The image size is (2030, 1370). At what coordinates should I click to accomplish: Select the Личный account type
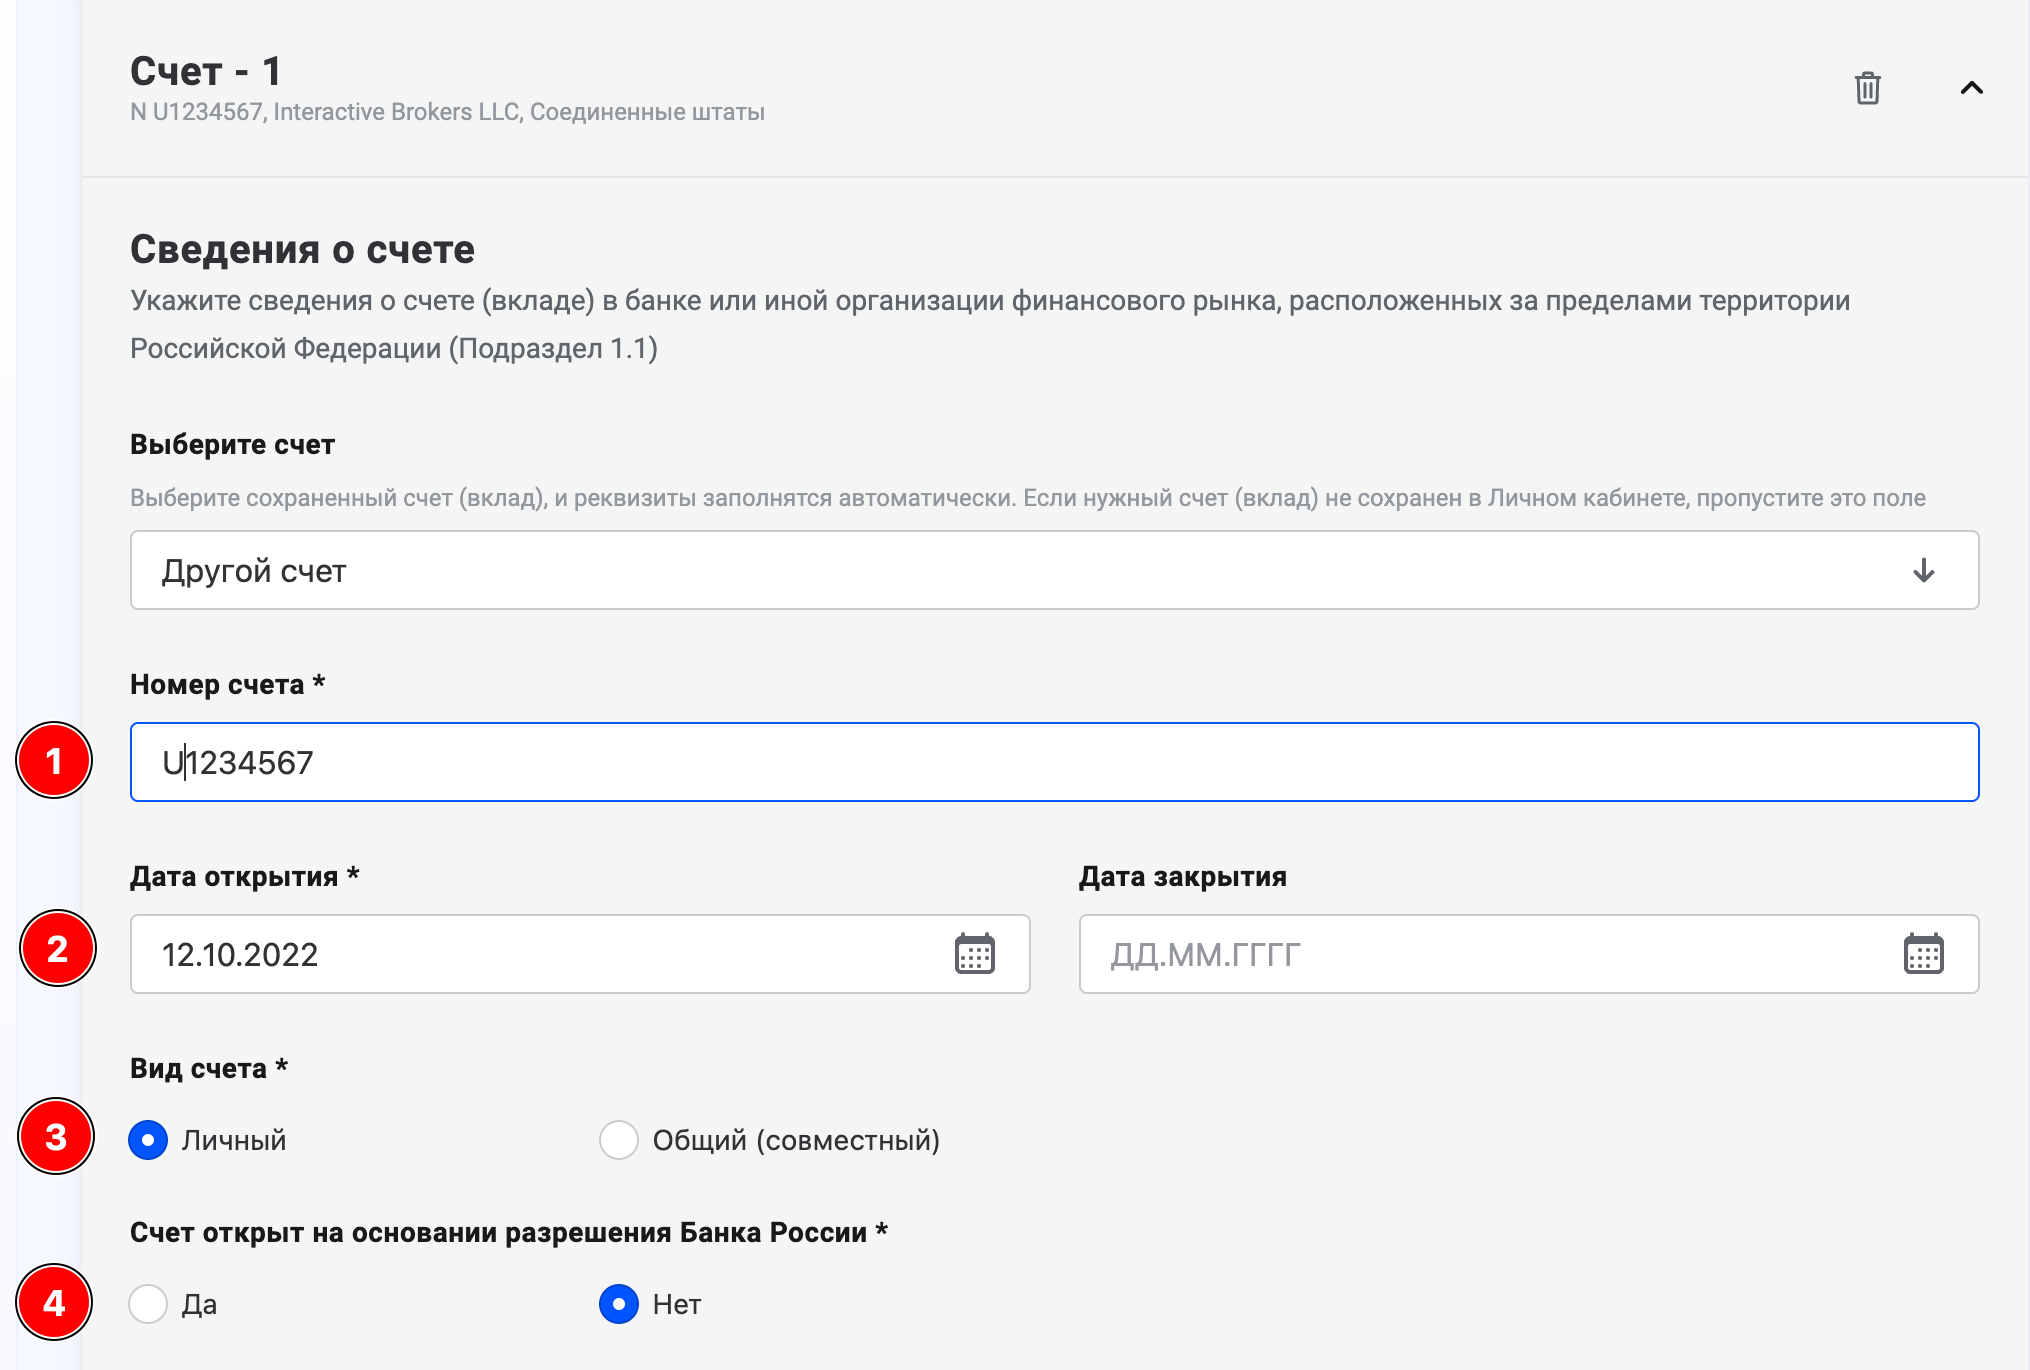(x=148, y=1140)
